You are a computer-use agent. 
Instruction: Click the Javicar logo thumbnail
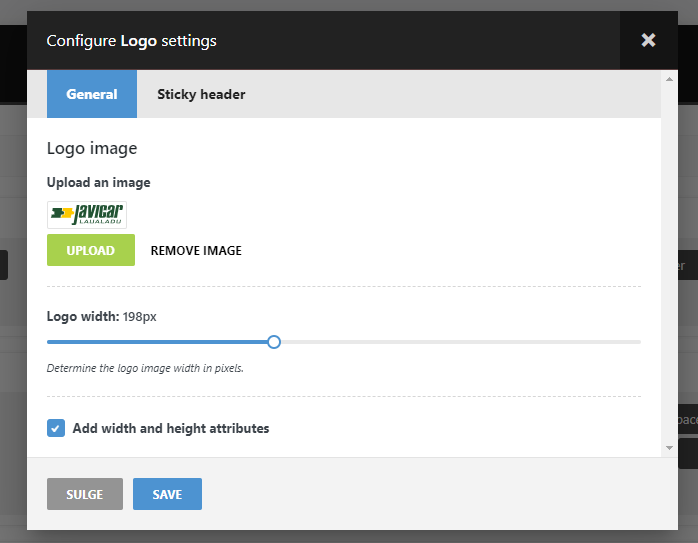point(87,215)
